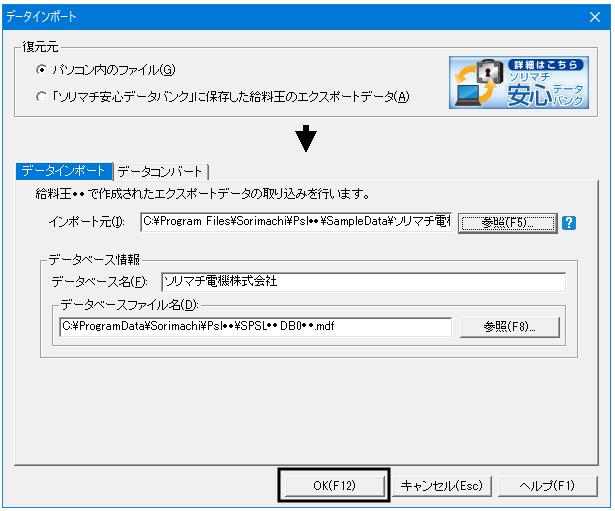Open help with ヘルプ(F1) button
615x511 pixels.
548,486
